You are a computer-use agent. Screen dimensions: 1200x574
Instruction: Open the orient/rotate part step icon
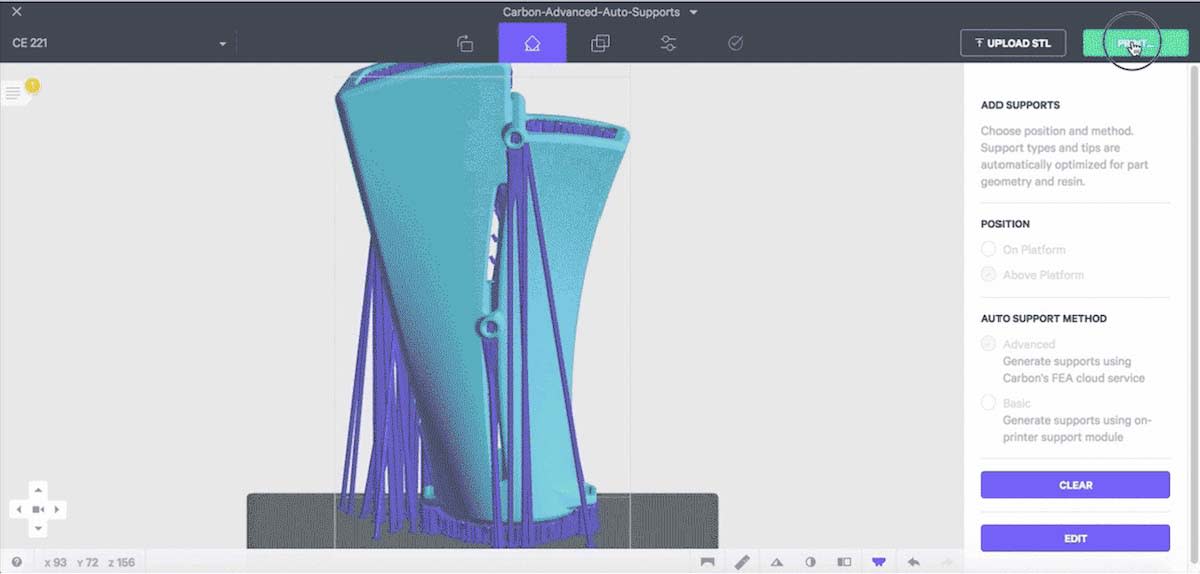tap(465, 43)
